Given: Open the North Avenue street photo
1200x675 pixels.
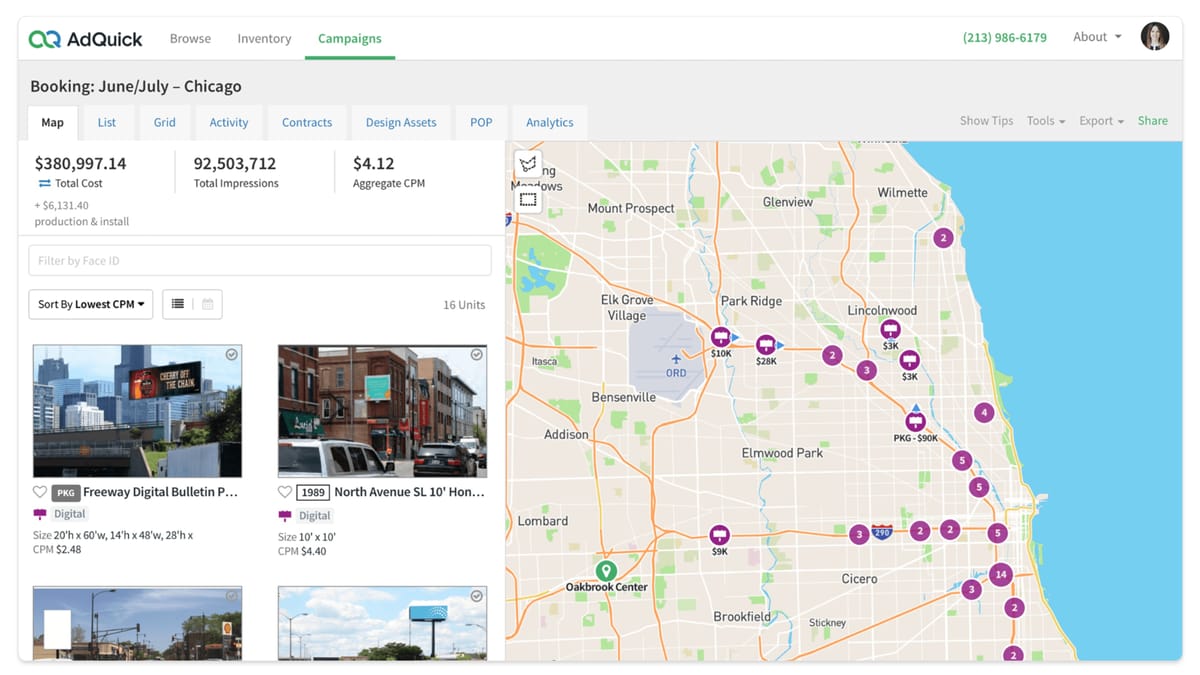Looking at the screenshot, I should point(382,412).
